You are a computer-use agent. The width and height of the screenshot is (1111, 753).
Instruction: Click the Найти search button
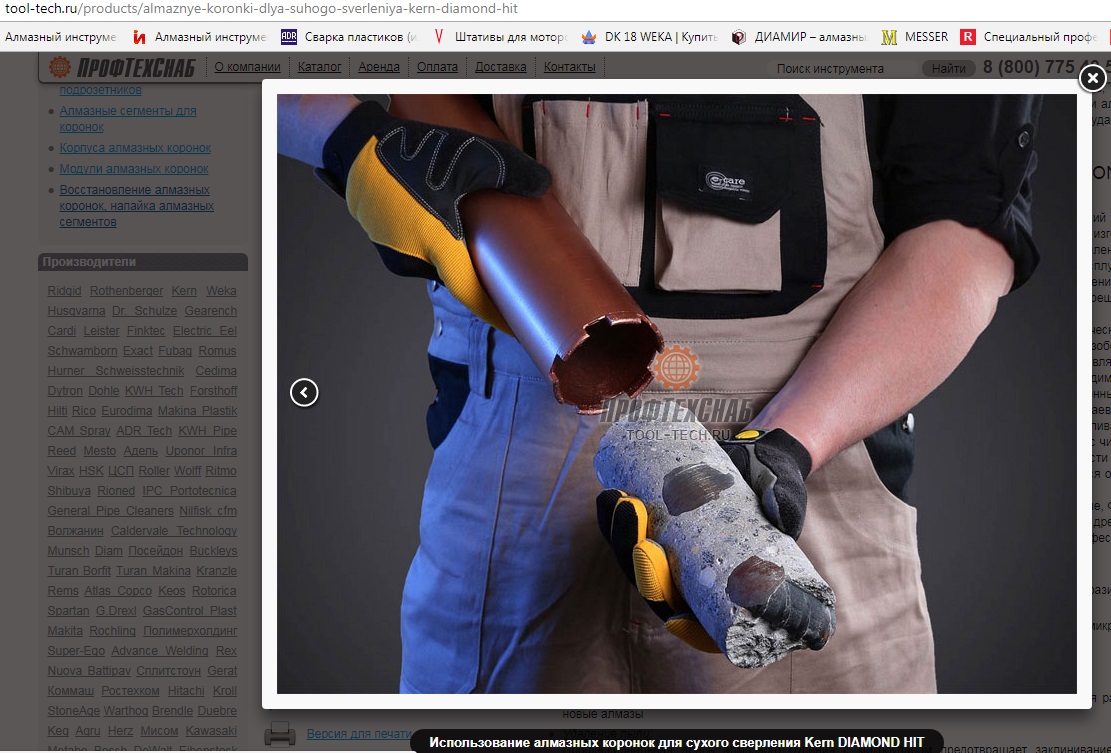click(948, 69)
